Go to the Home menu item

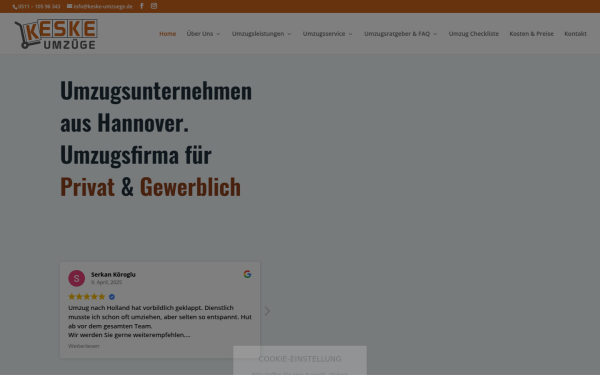pyautogui.click(x=168, y=34)
